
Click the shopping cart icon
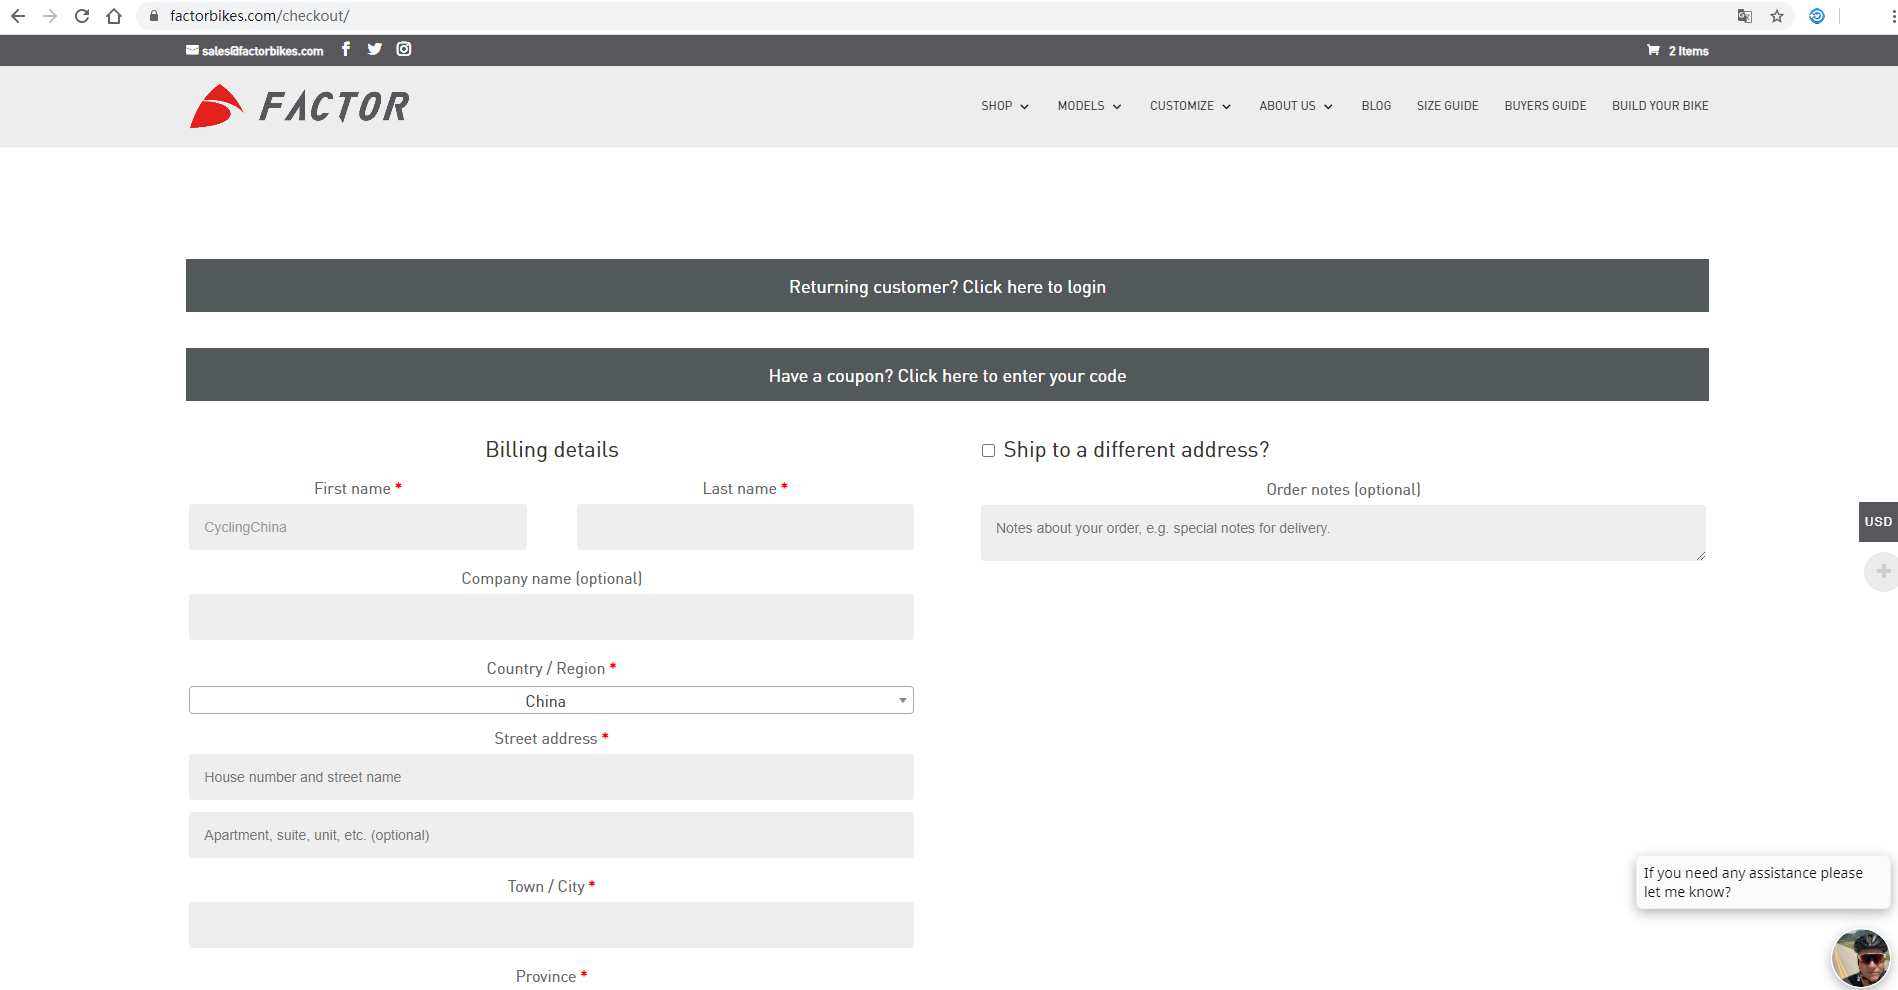click(x=1653, y=50)
